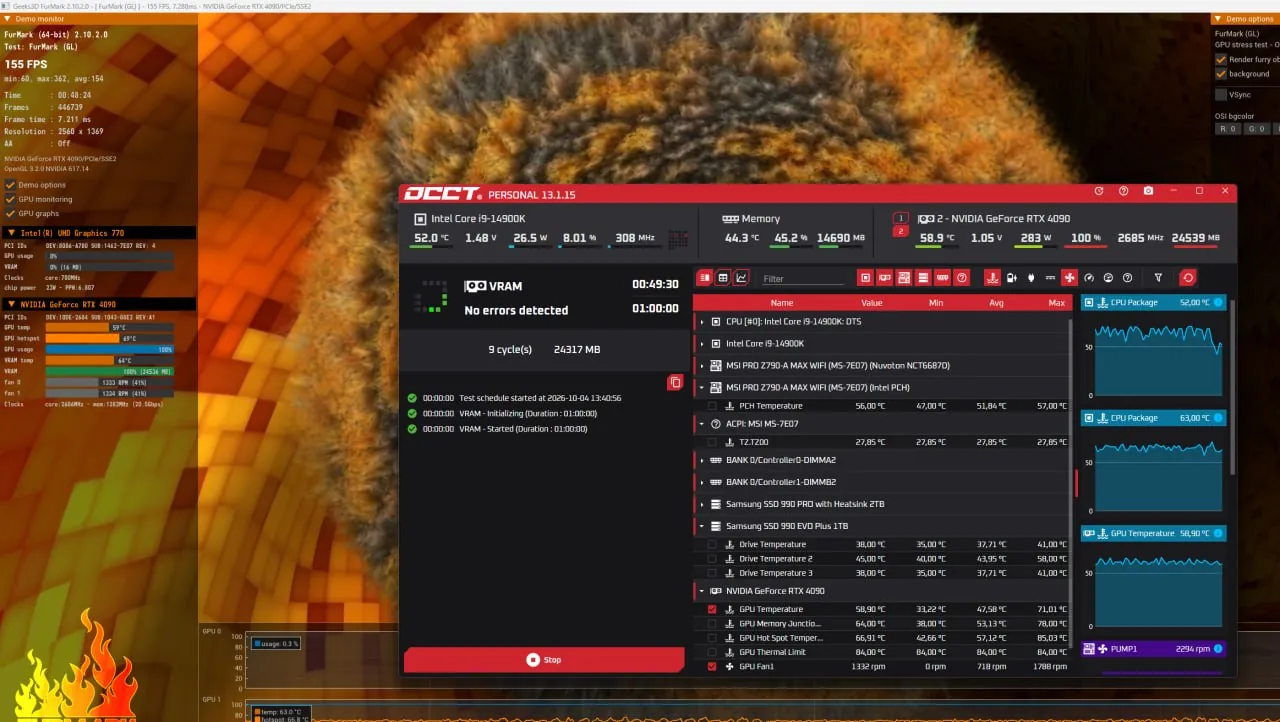Click the funnel filter icon in OCCT toolbar
This screenshot has height=722, width=1280.
click(x=1158, y=278)
